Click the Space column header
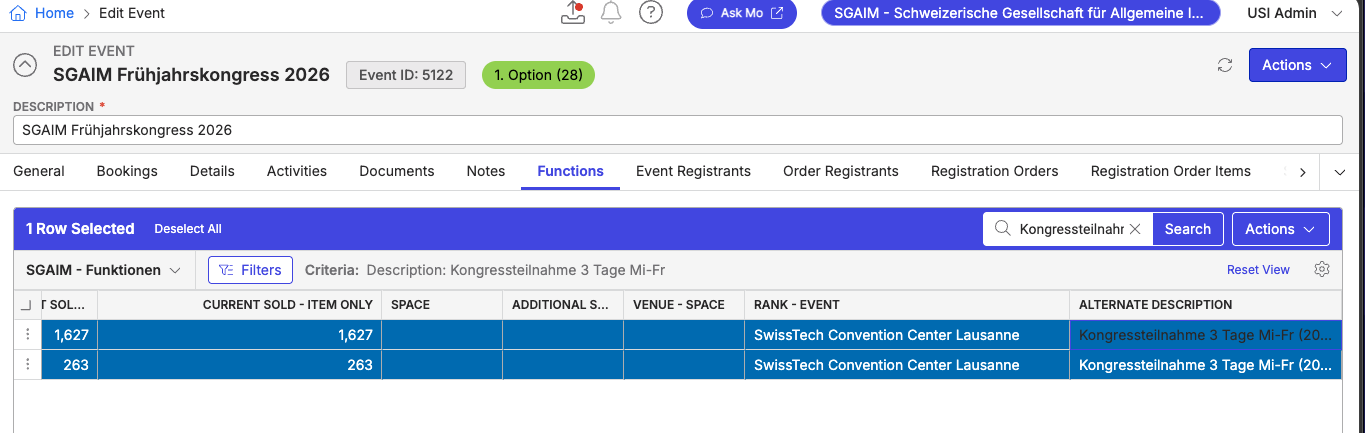Image resolution: width=1365 pixels, height=433 pixels. tap(441, 305)
